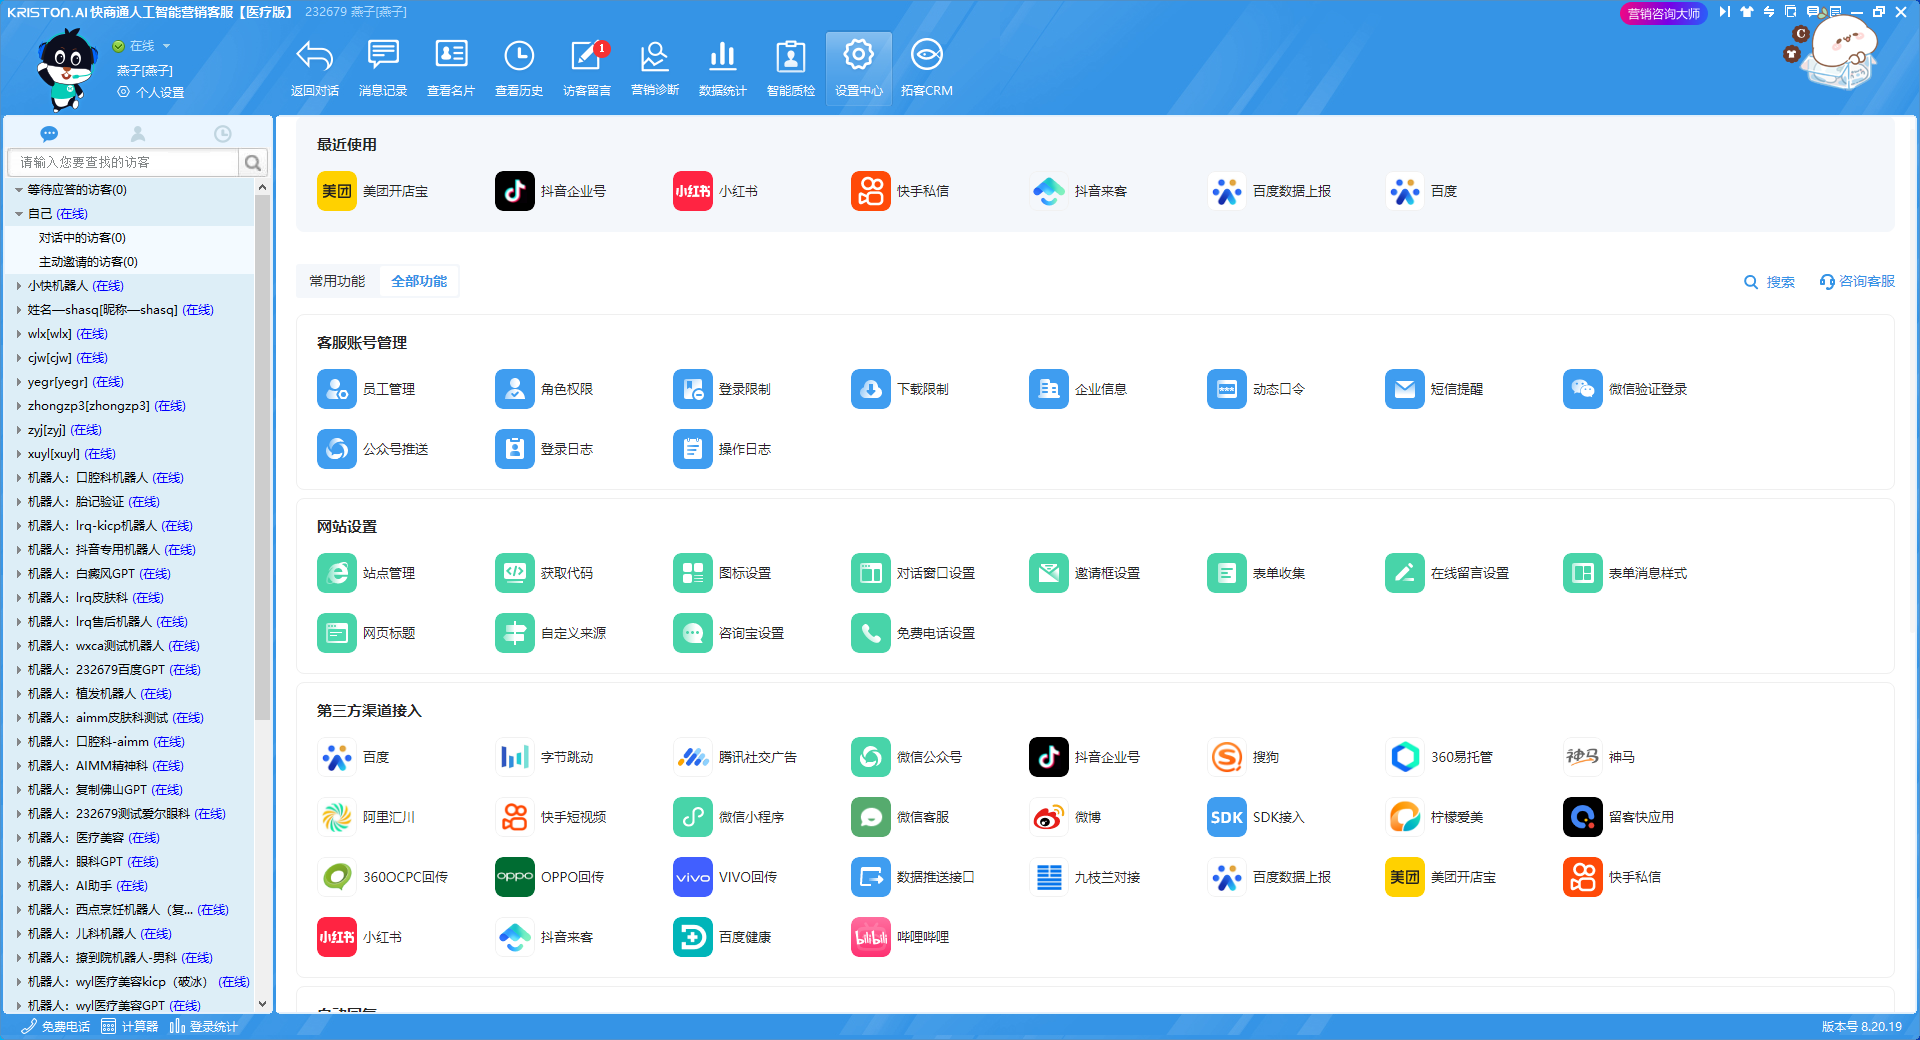Open 微信验证登录 settings
This screenshot has width=1920, height=1040.
[1625, 389]
